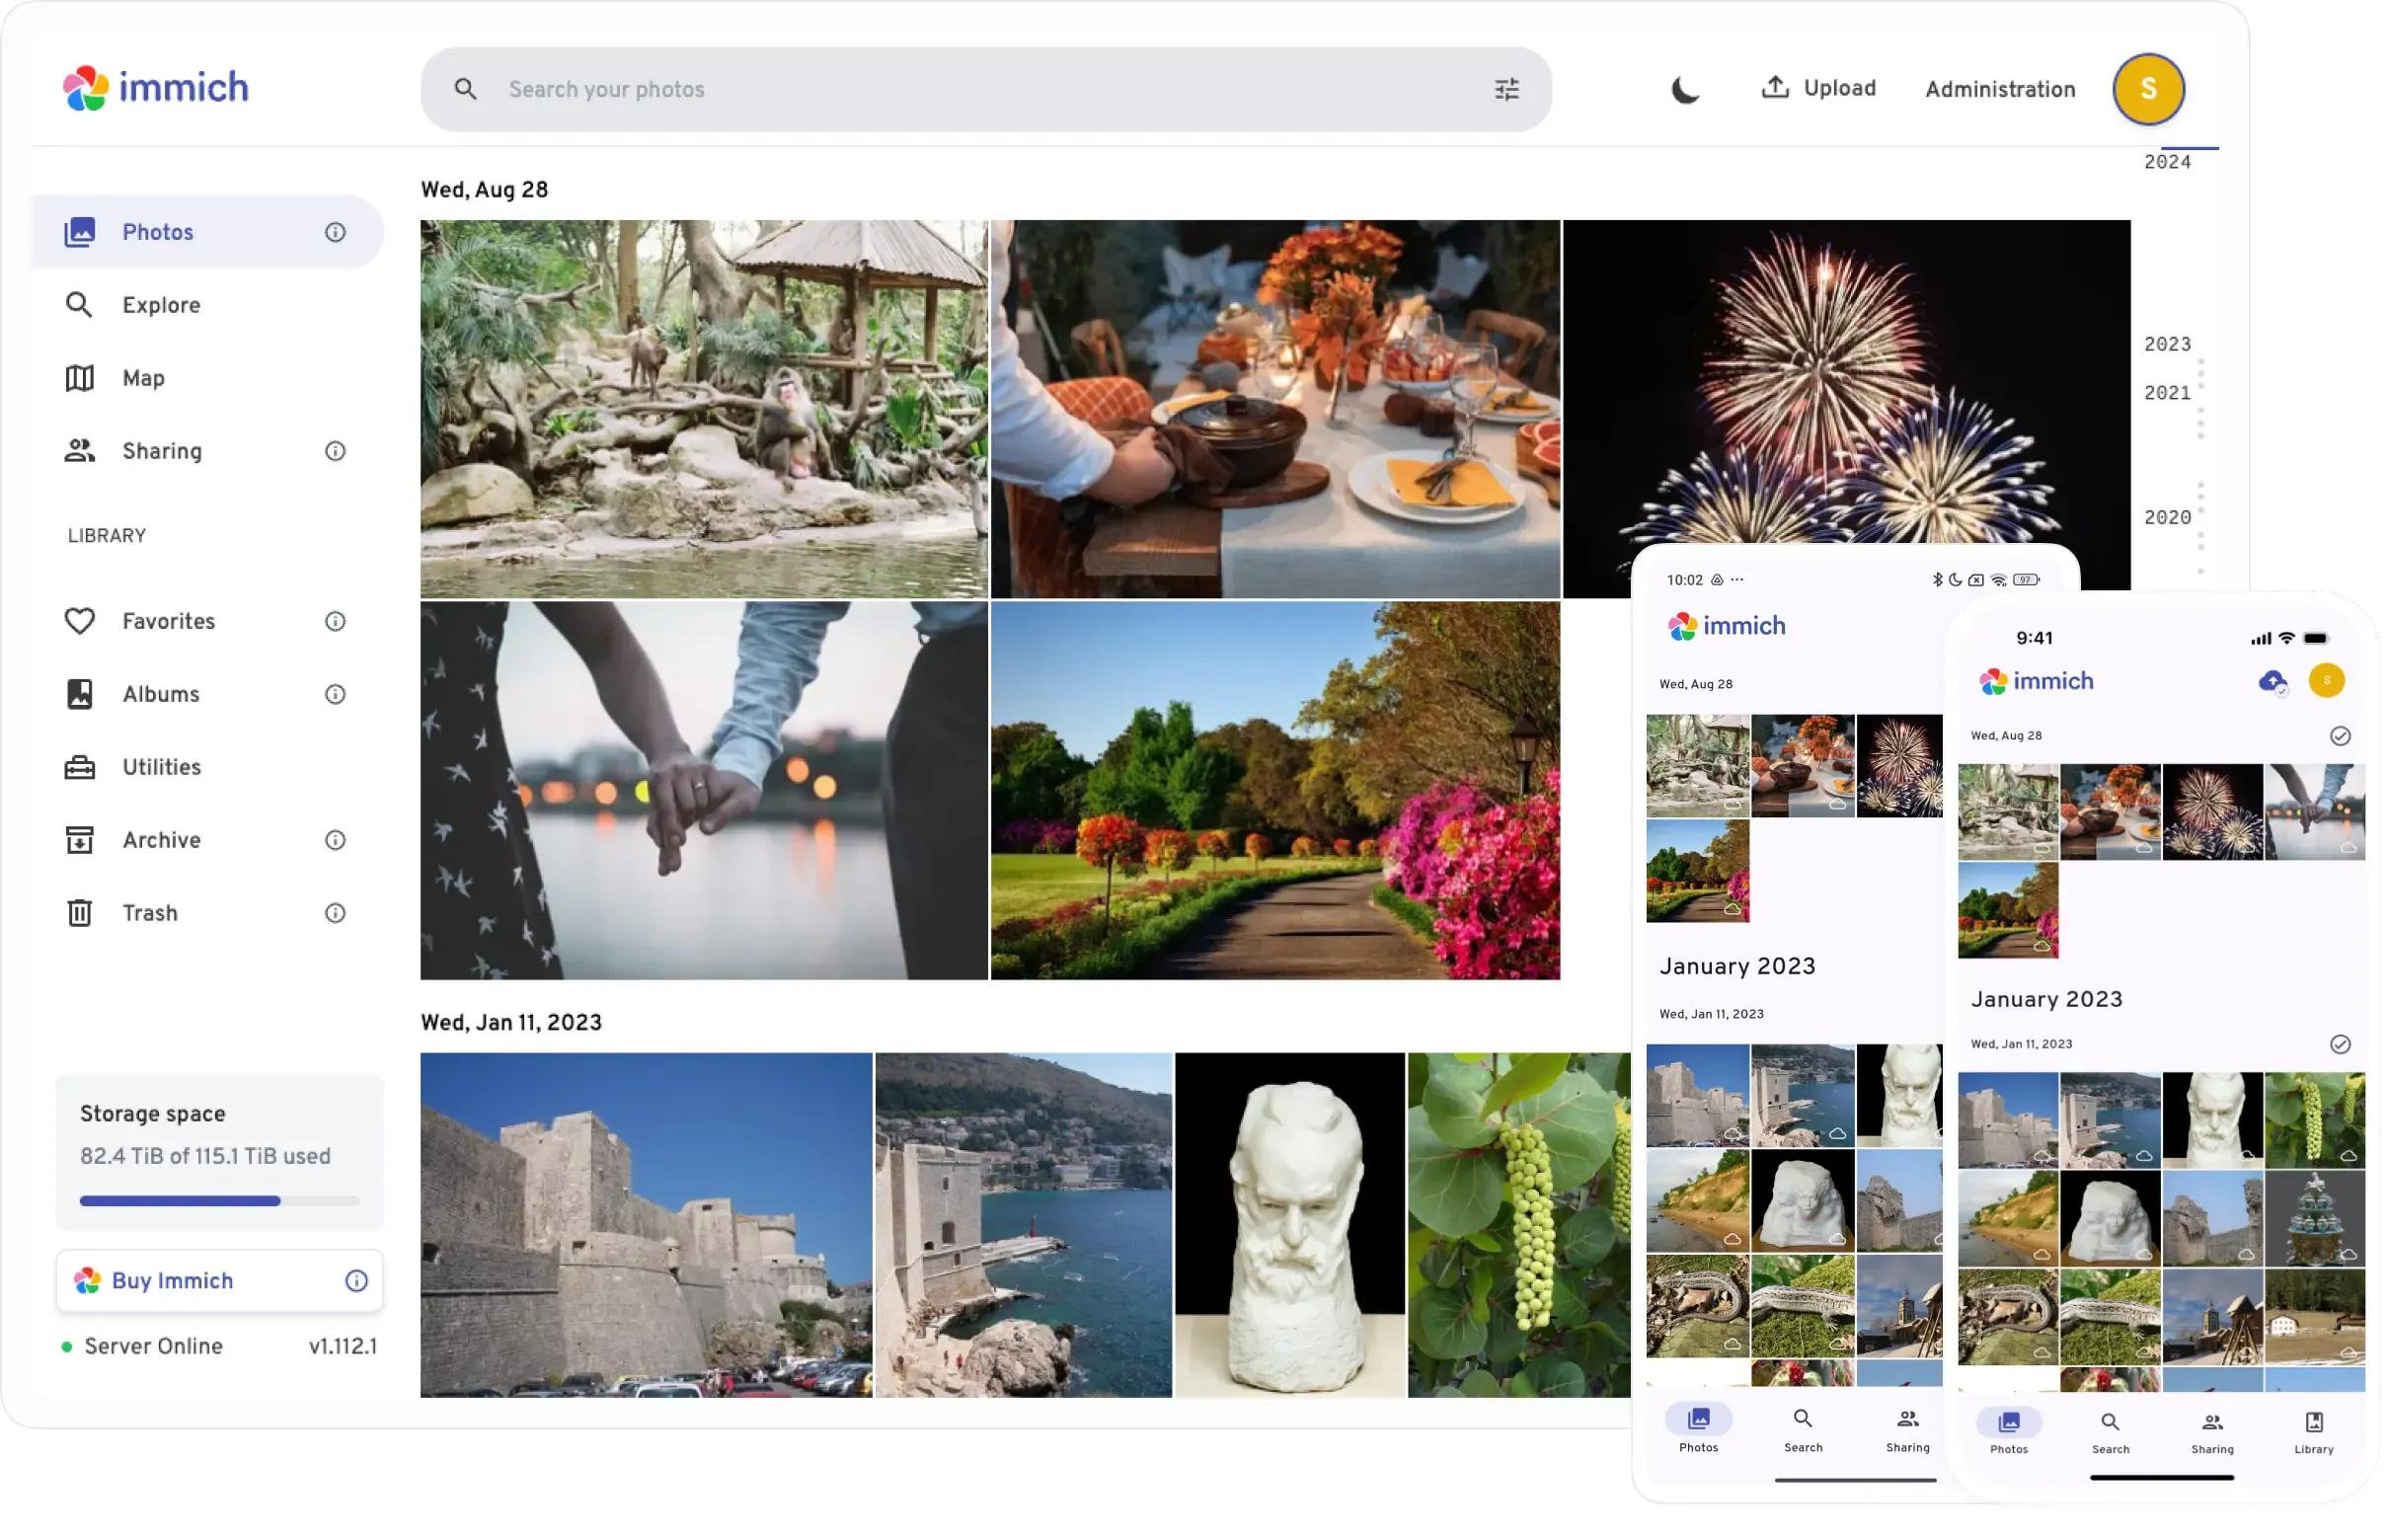
Task: Select all Aug 28 photos via mobile checkmark circle
Action: coord(2340,737)
